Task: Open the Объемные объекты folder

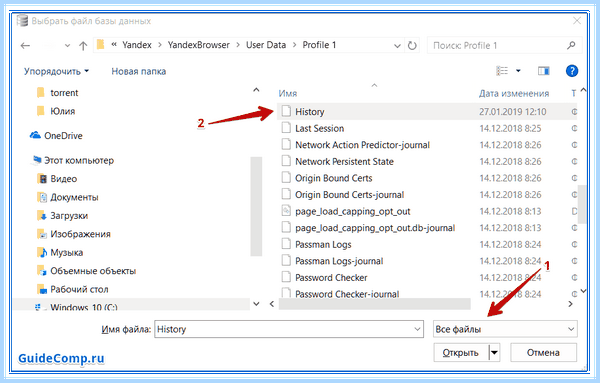Action: (x=93, y=271)
